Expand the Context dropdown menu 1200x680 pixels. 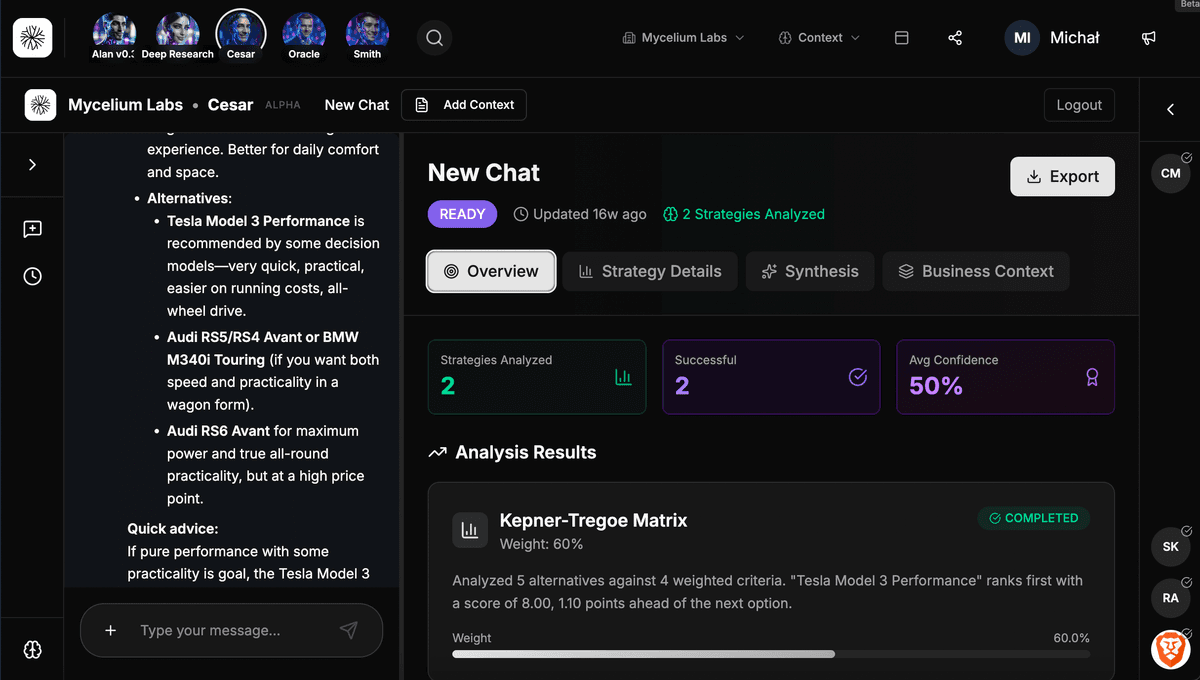coord(819,38)
